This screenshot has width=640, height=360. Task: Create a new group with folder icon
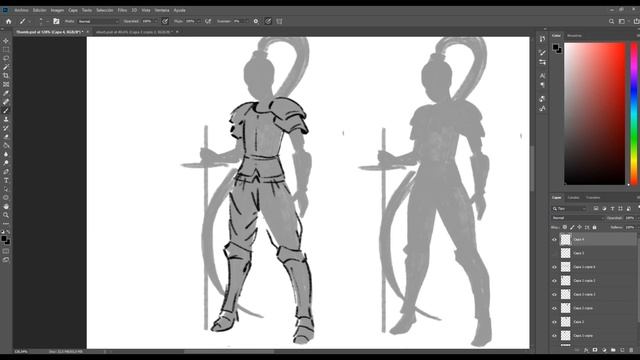(x=613, y=350)
